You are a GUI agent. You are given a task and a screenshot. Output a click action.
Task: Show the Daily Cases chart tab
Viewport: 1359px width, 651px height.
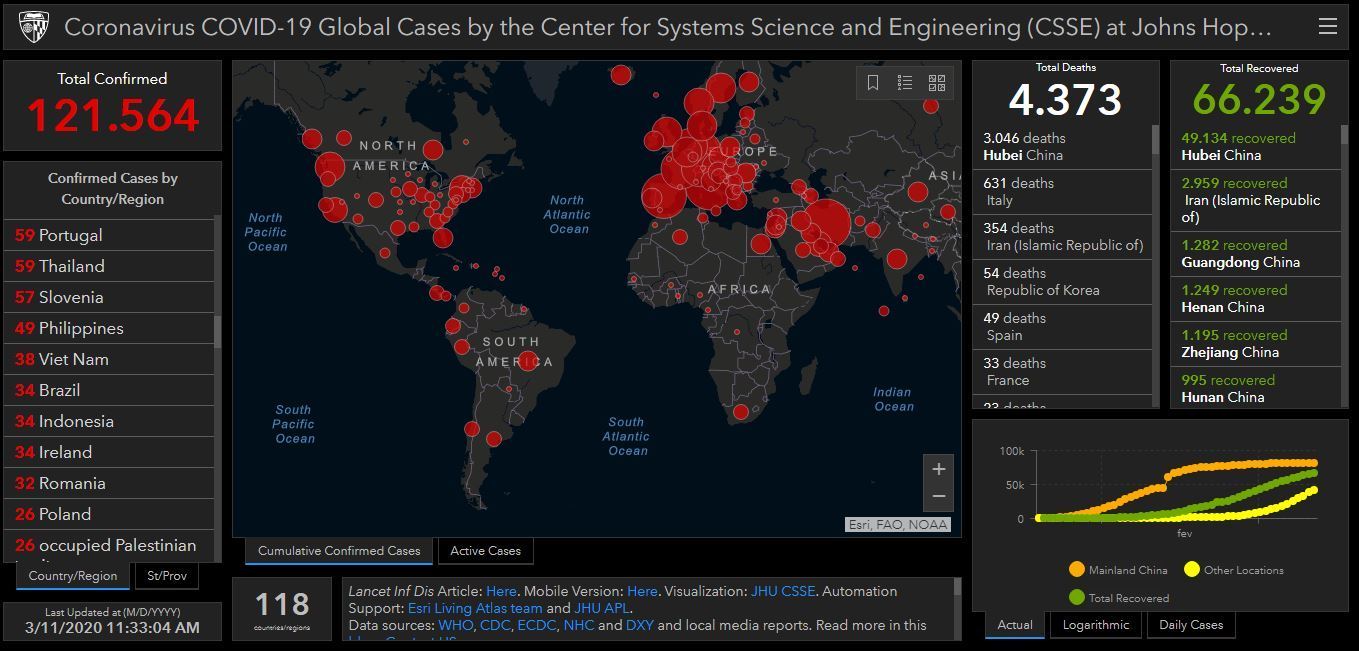tap(1191, 625)
